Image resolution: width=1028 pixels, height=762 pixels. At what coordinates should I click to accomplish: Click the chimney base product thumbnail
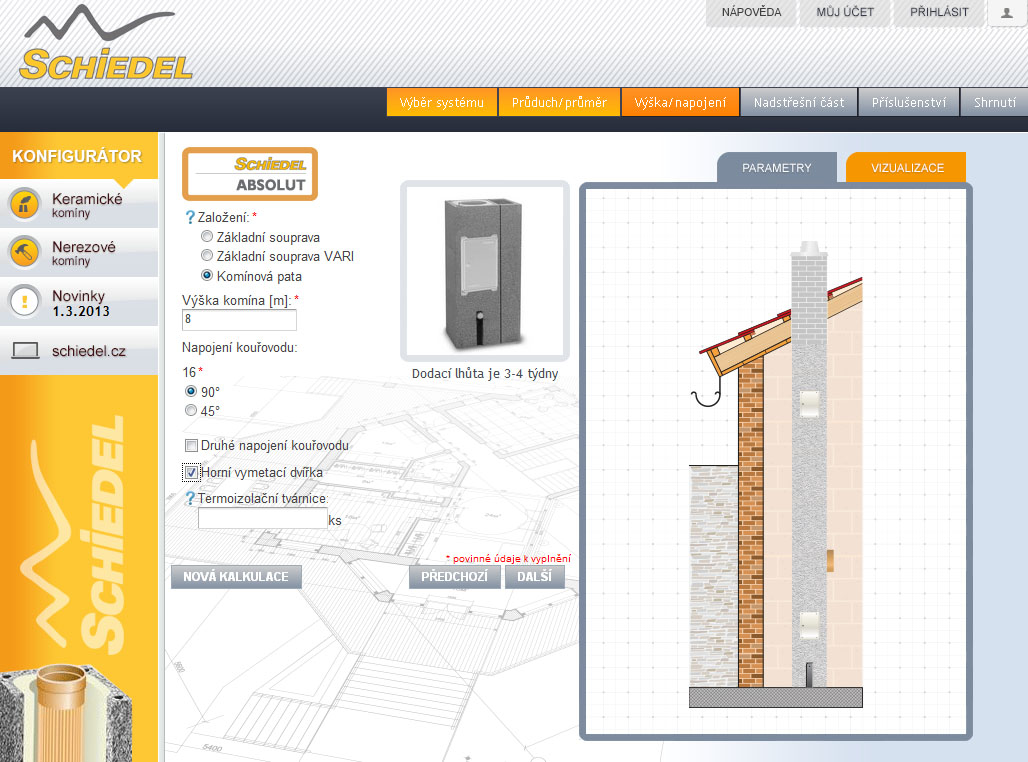pos(484,271)
